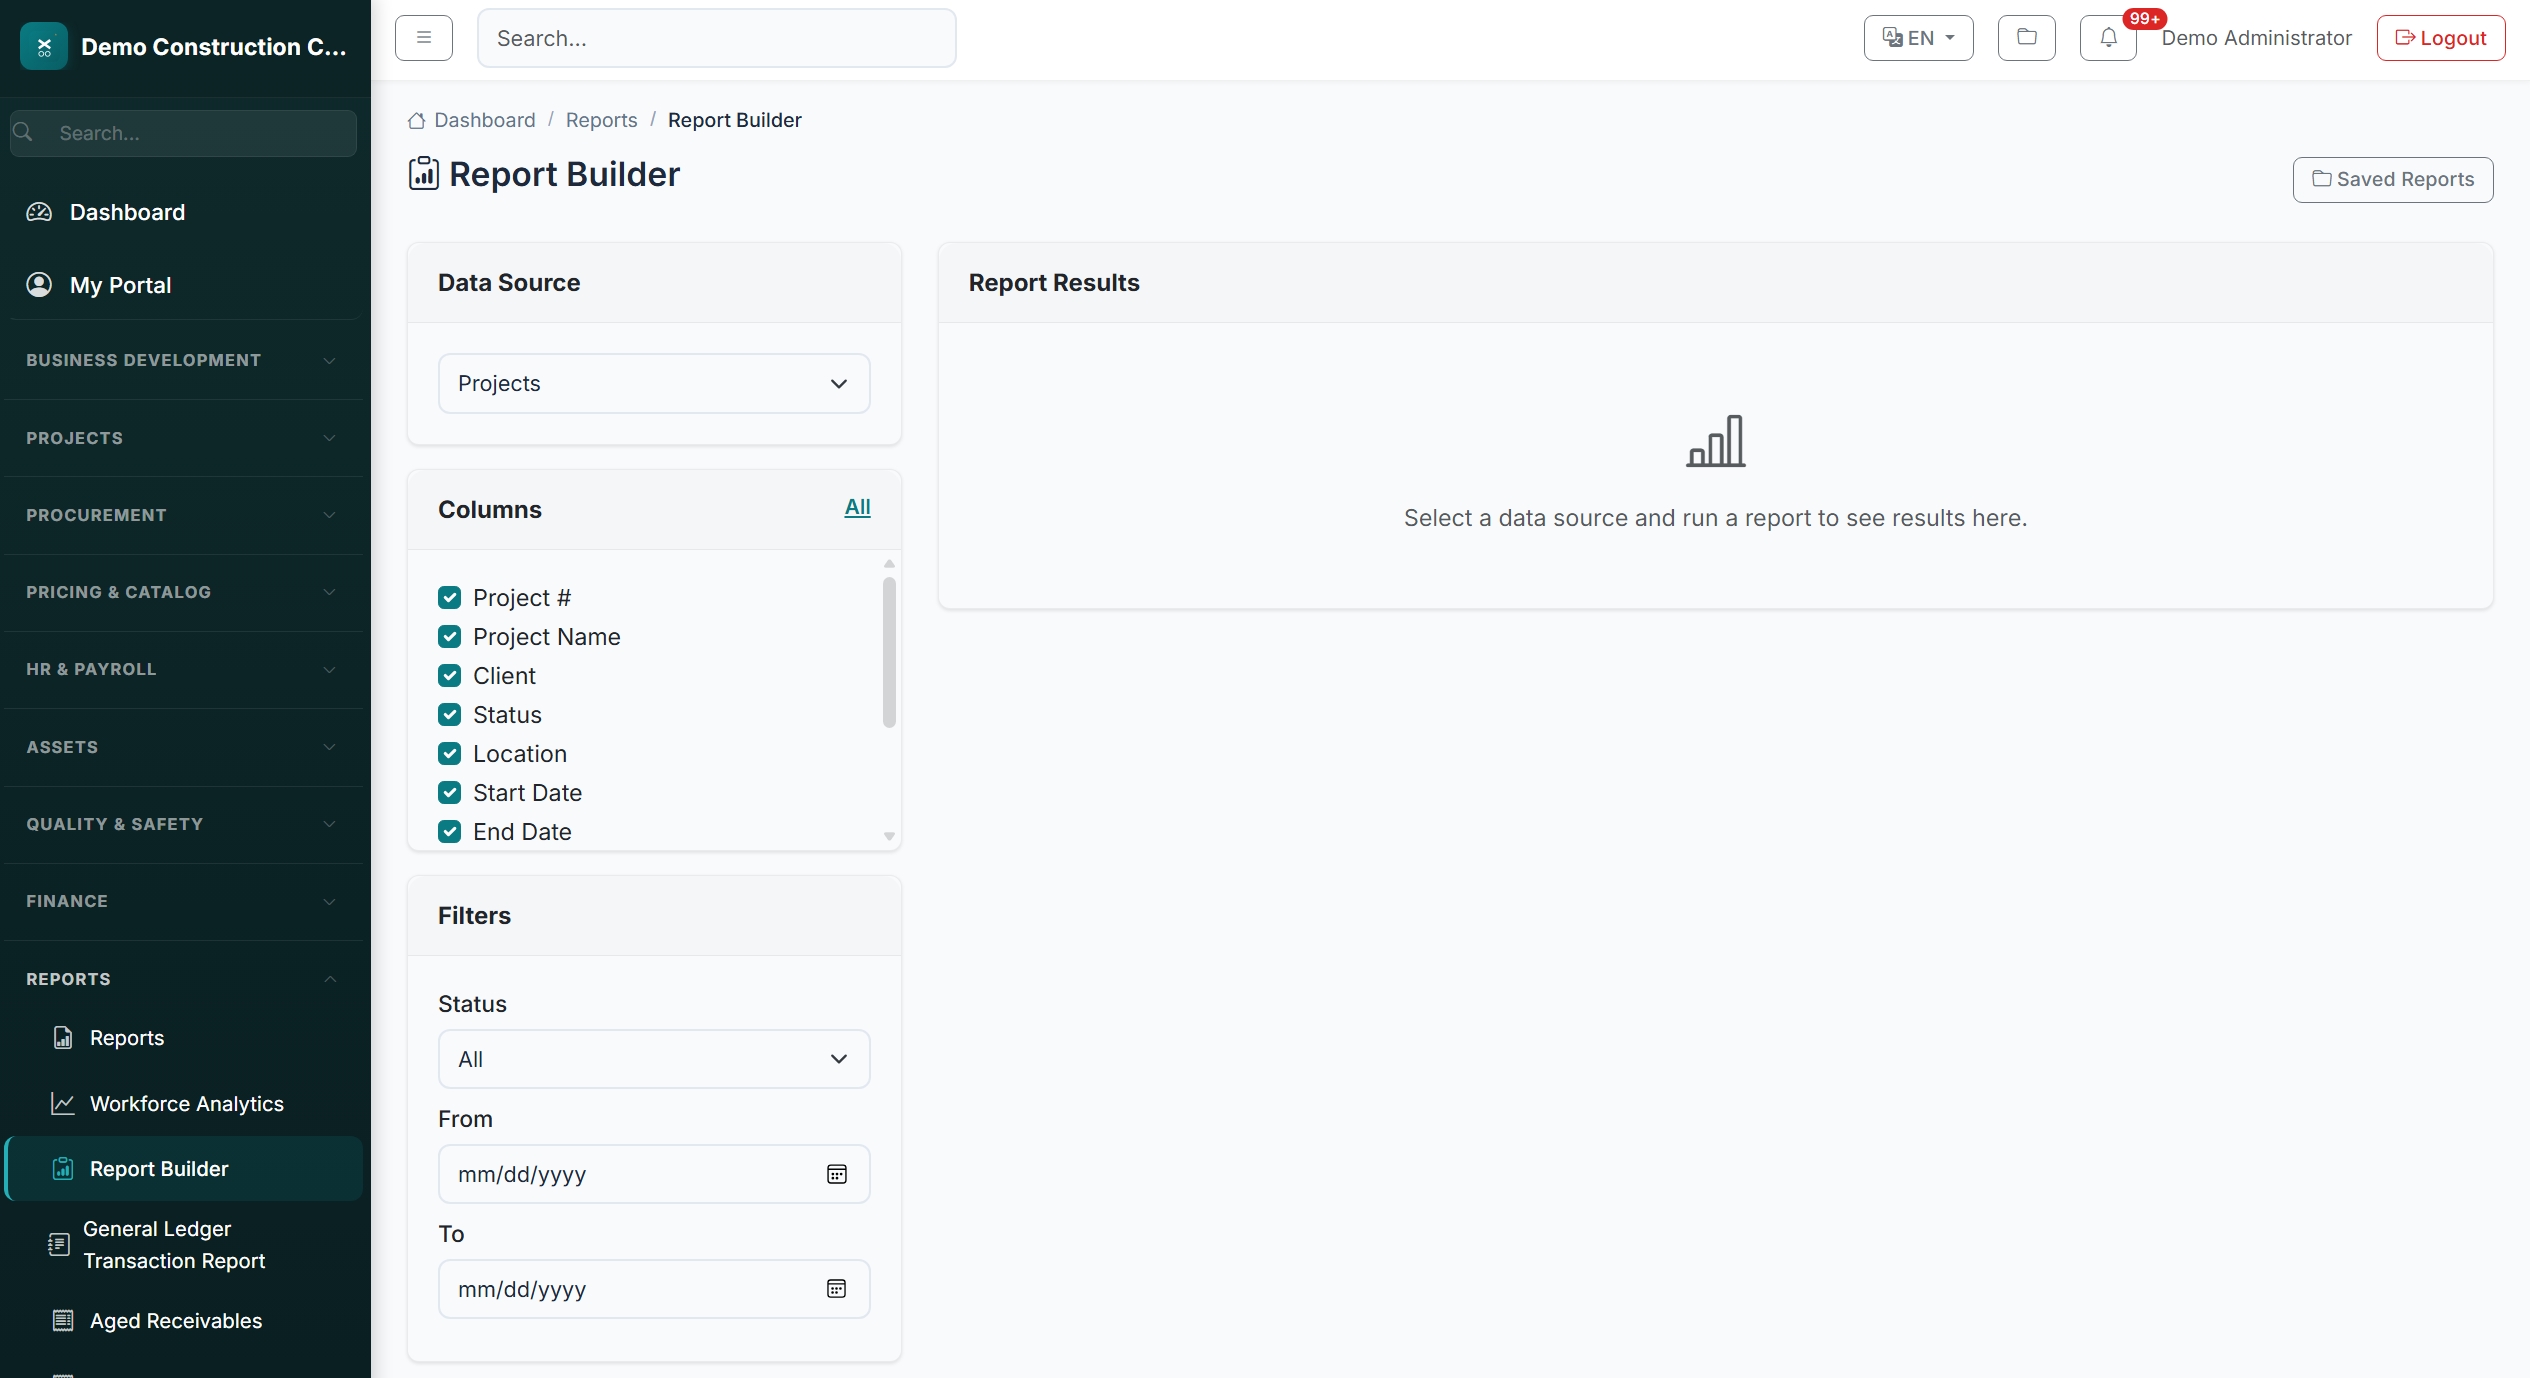
Task: Expand the FINANCE section in the sidebar
Action: (182, 901)
